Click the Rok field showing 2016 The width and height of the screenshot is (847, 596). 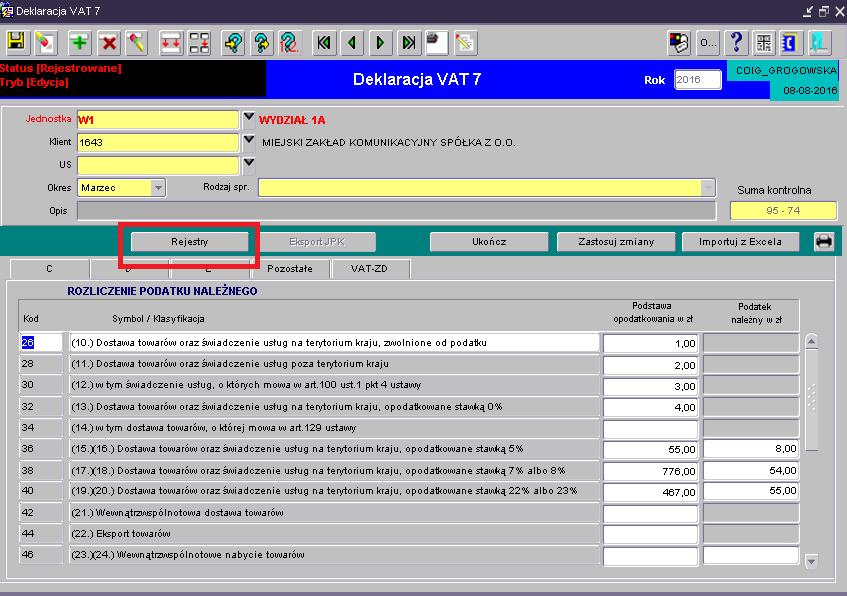[697, 79]
